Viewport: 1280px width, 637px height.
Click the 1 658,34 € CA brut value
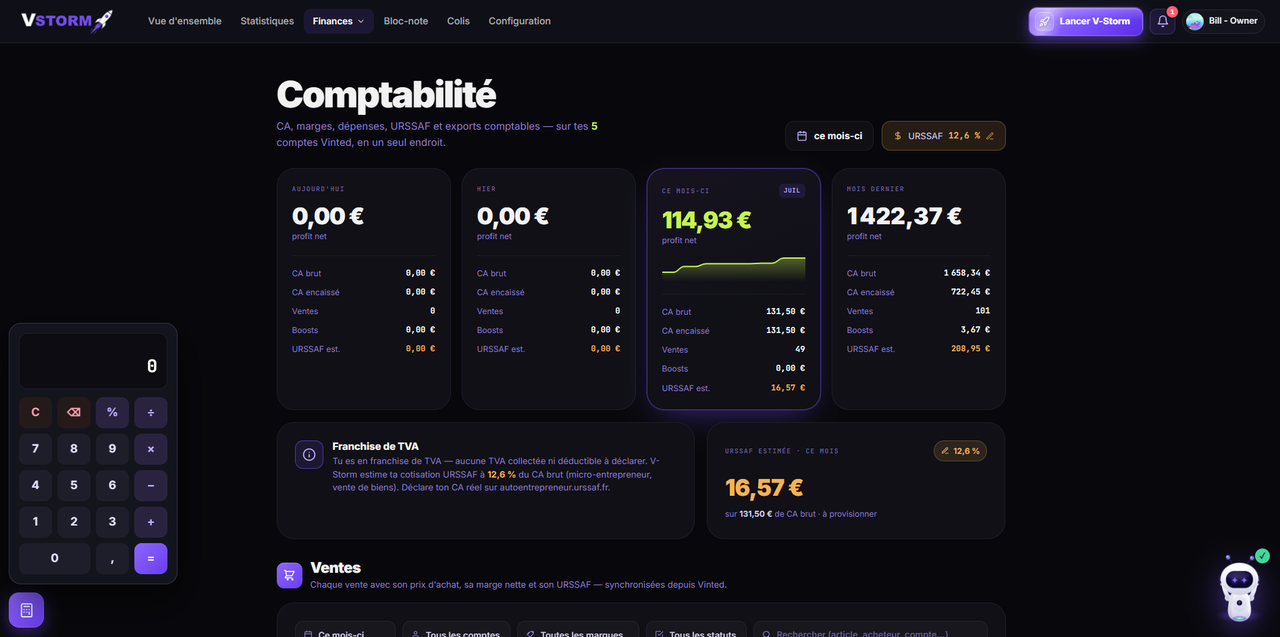(x=966, y=273)
